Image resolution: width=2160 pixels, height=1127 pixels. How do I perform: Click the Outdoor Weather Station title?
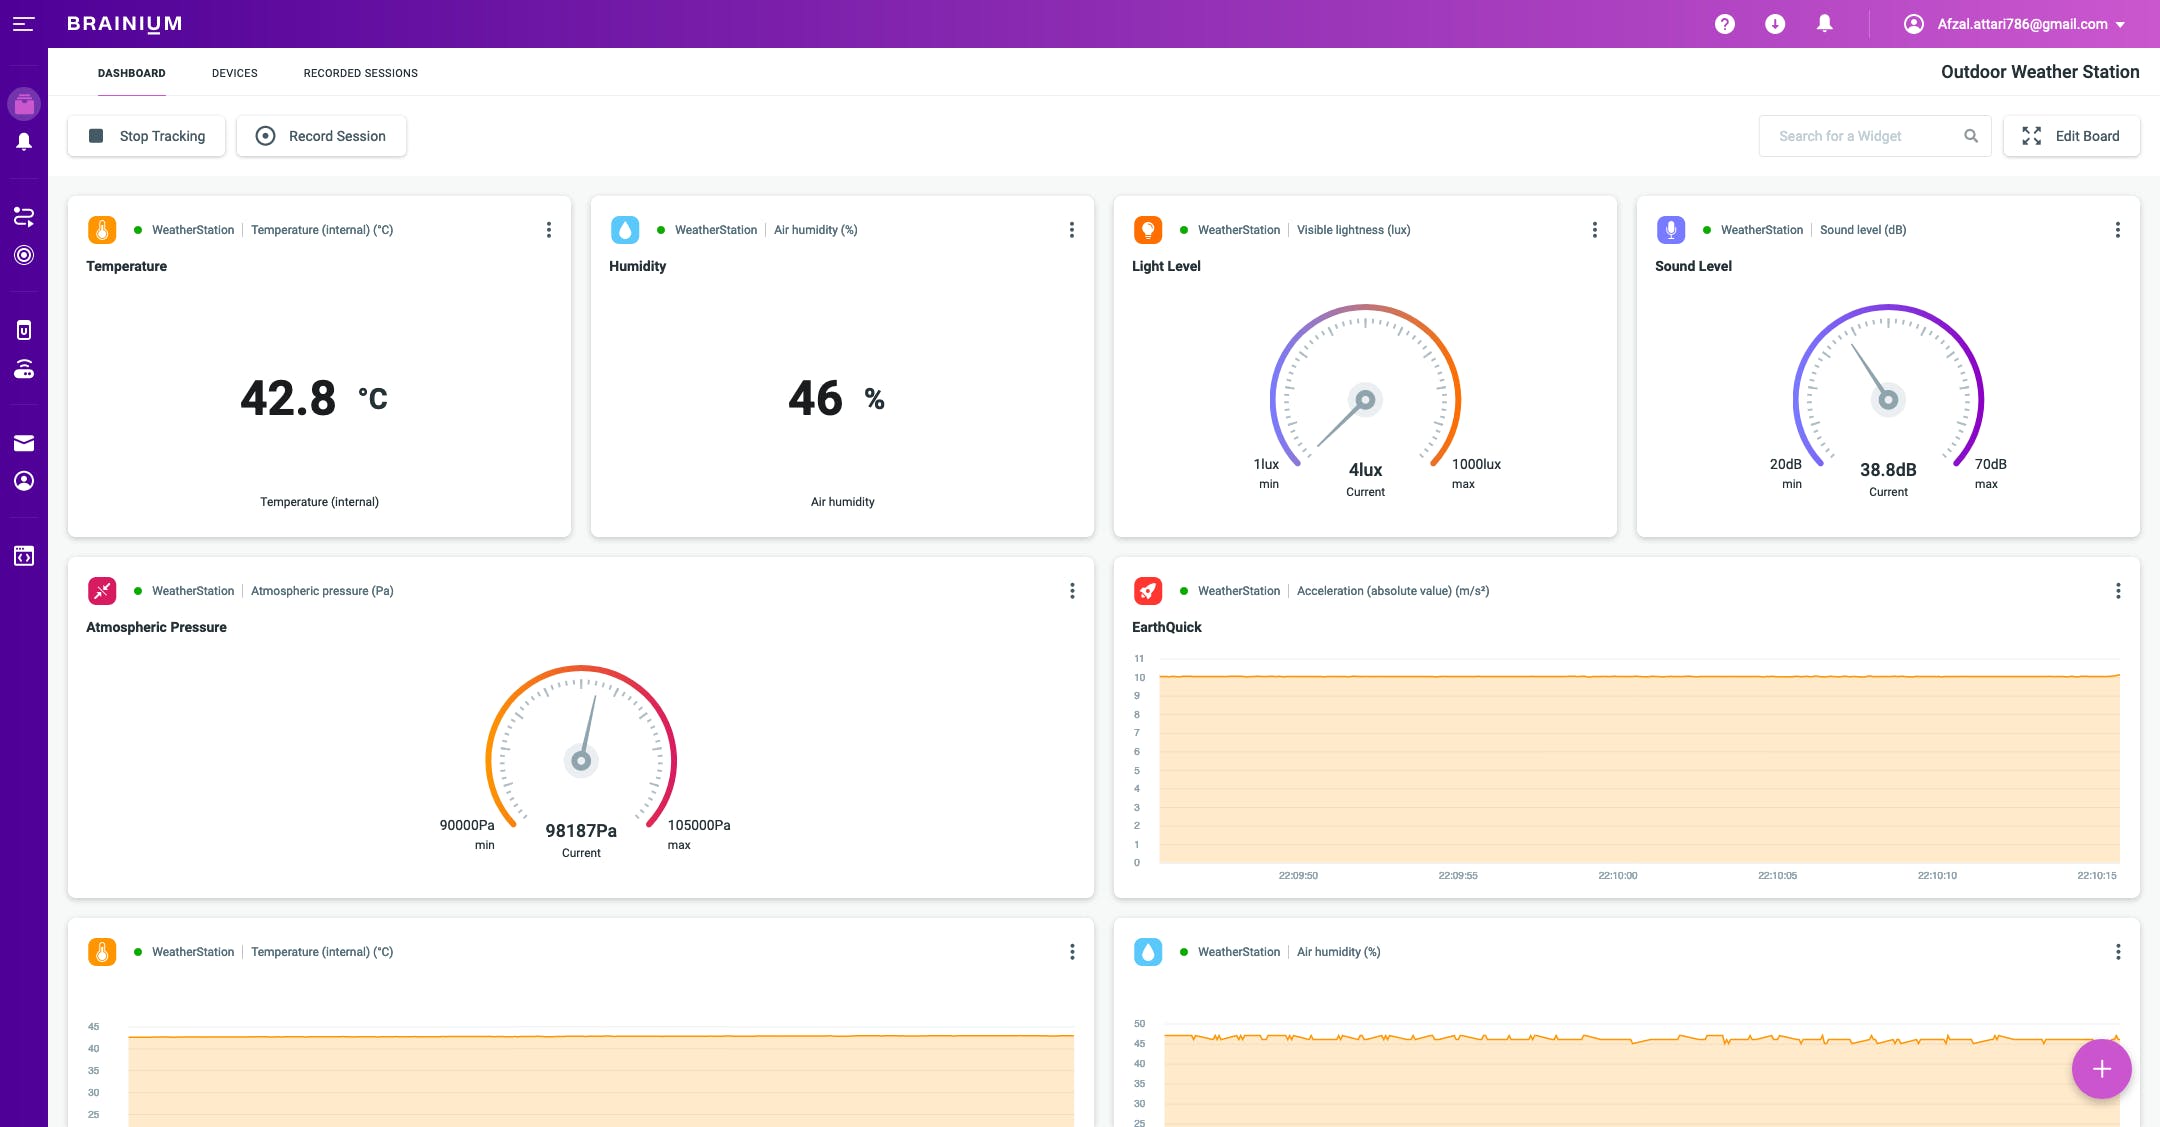tap(2040, 72)
